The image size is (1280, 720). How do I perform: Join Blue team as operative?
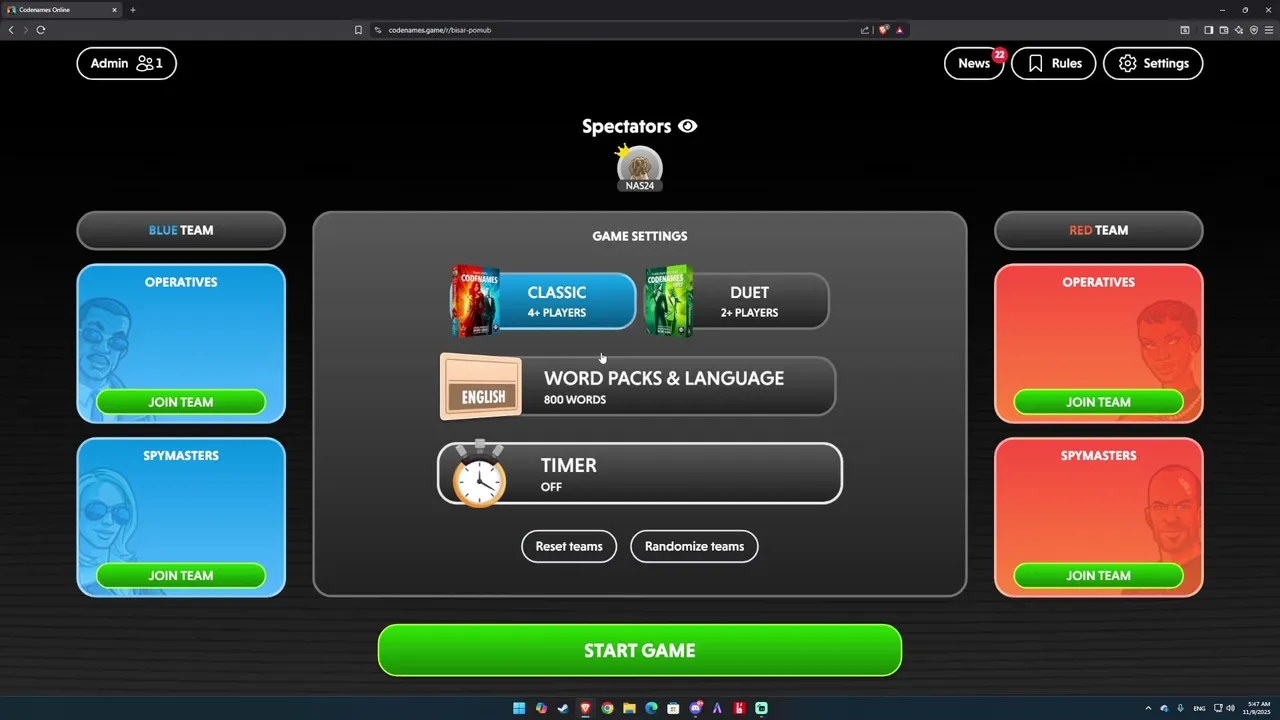(x=181, y=402)
